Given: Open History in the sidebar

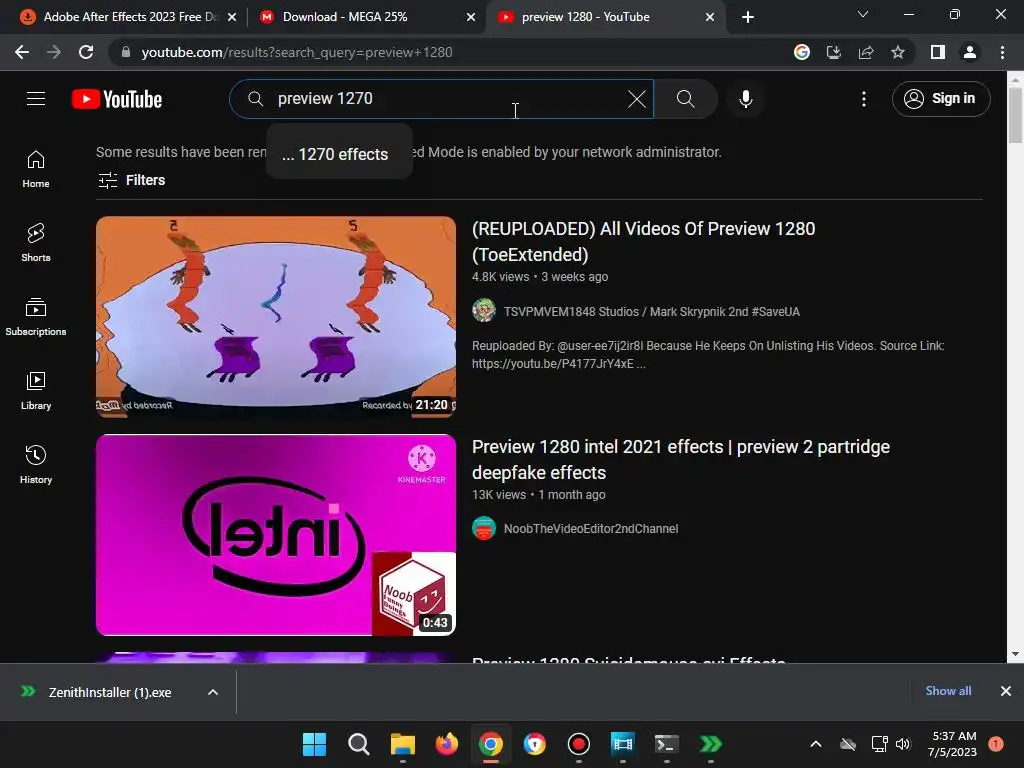Looking at the screenshot, I should click(36, 464).
